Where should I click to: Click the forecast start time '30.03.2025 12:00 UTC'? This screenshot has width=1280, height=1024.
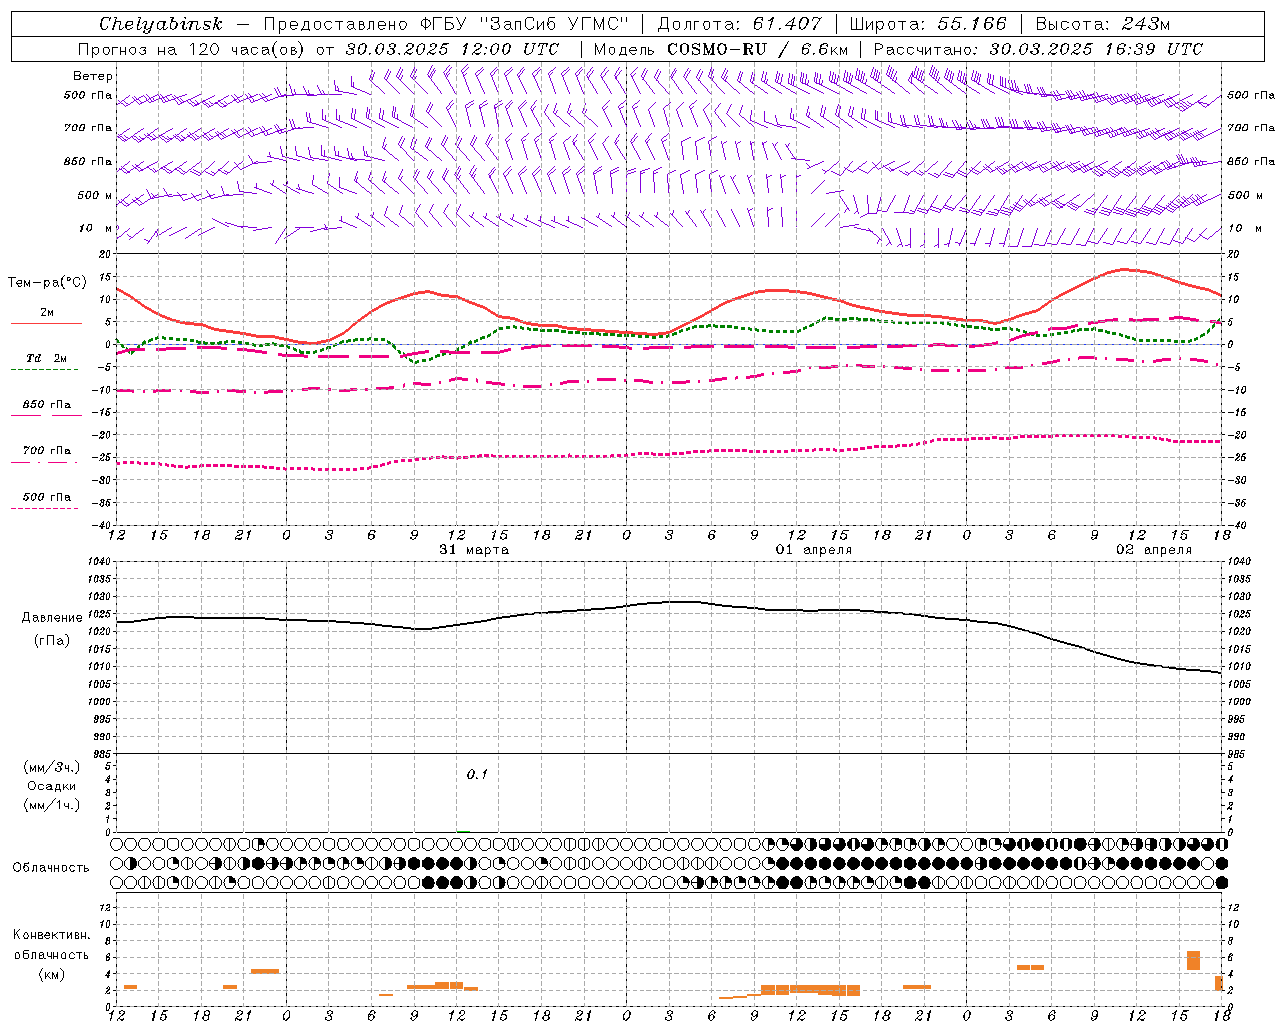pos(452,49)
